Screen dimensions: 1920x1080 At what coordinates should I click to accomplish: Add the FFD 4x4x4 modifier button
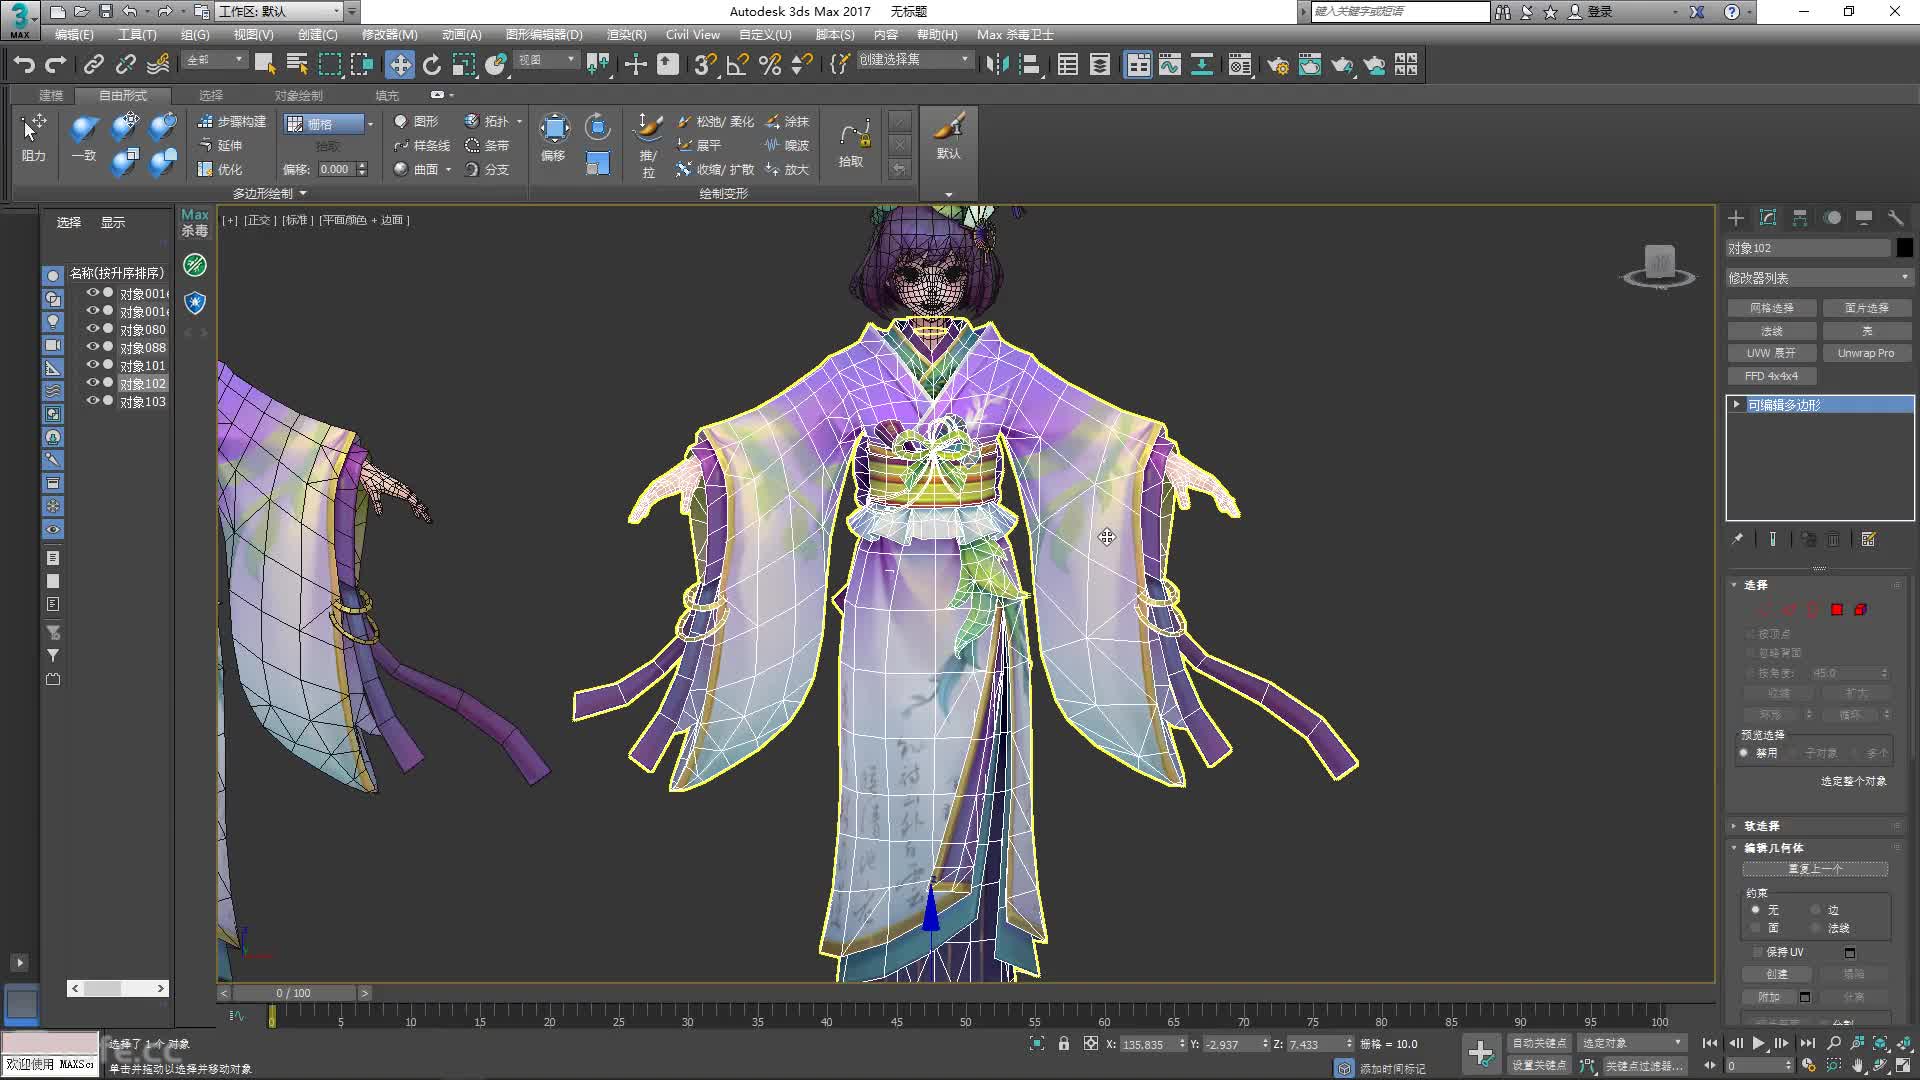(1772, 376)
